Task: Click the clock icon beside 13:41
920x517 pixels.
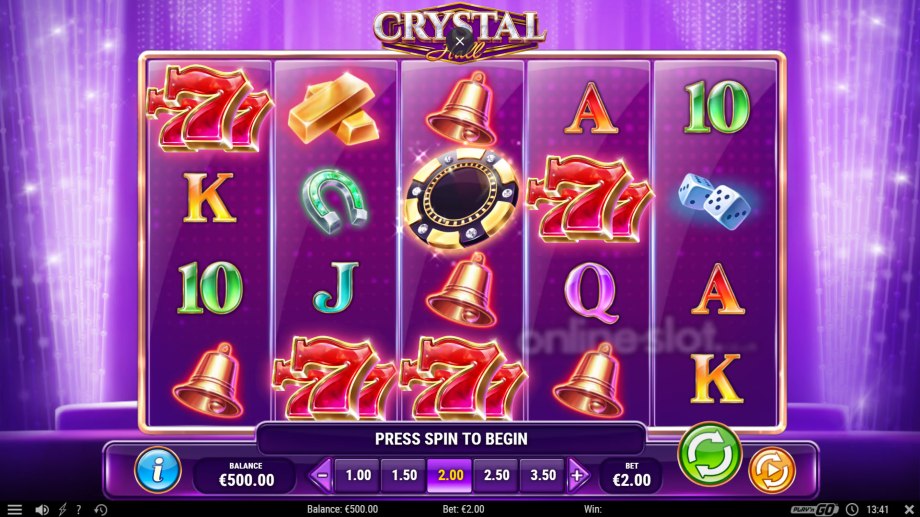Action: (852, 509)
